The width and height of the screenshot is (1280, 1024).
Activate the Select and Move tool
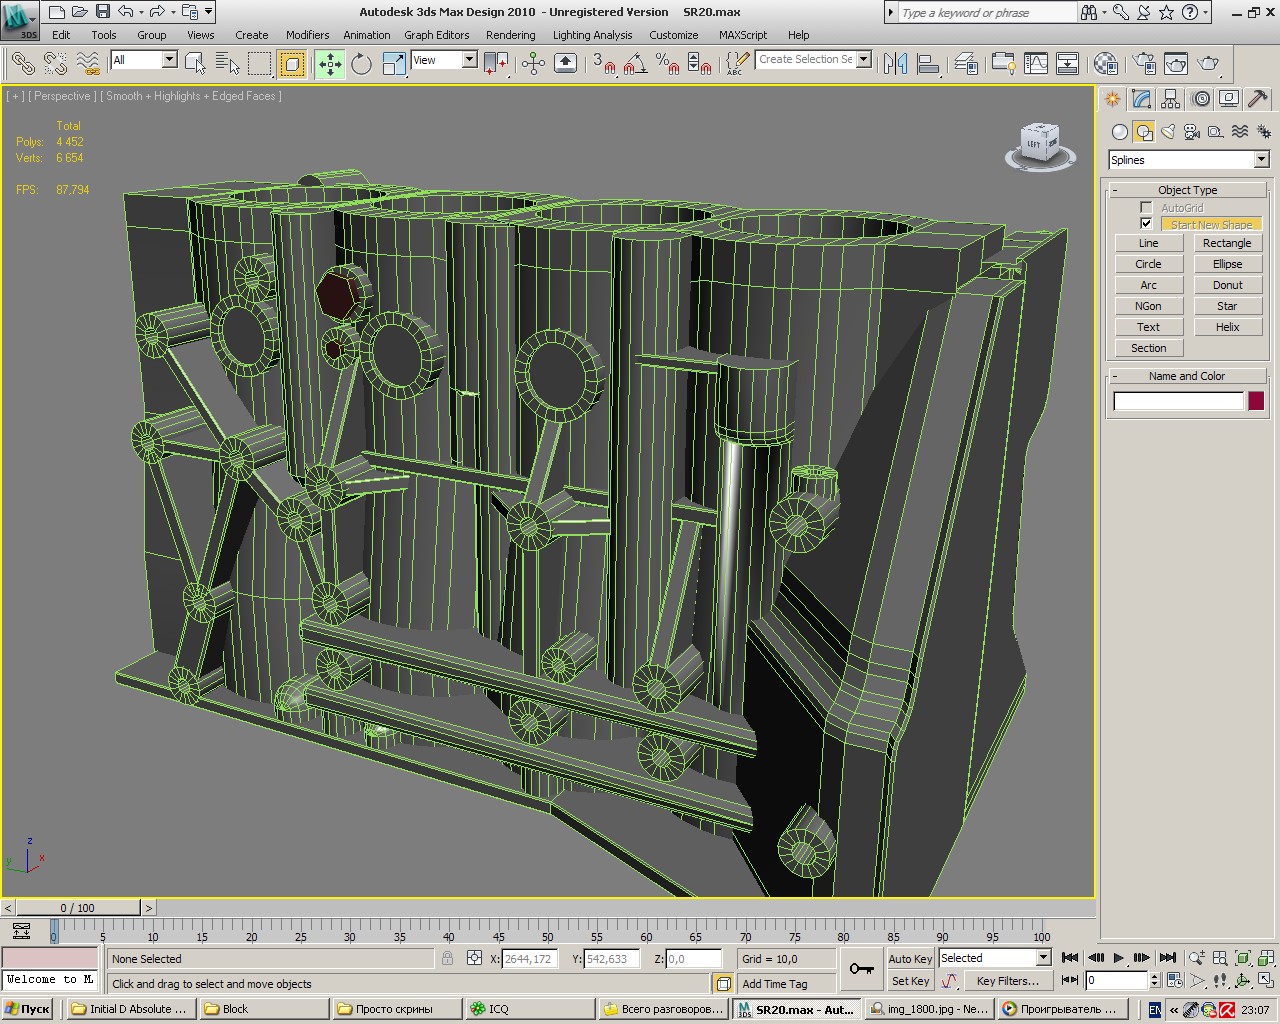[x=330, y=64]
